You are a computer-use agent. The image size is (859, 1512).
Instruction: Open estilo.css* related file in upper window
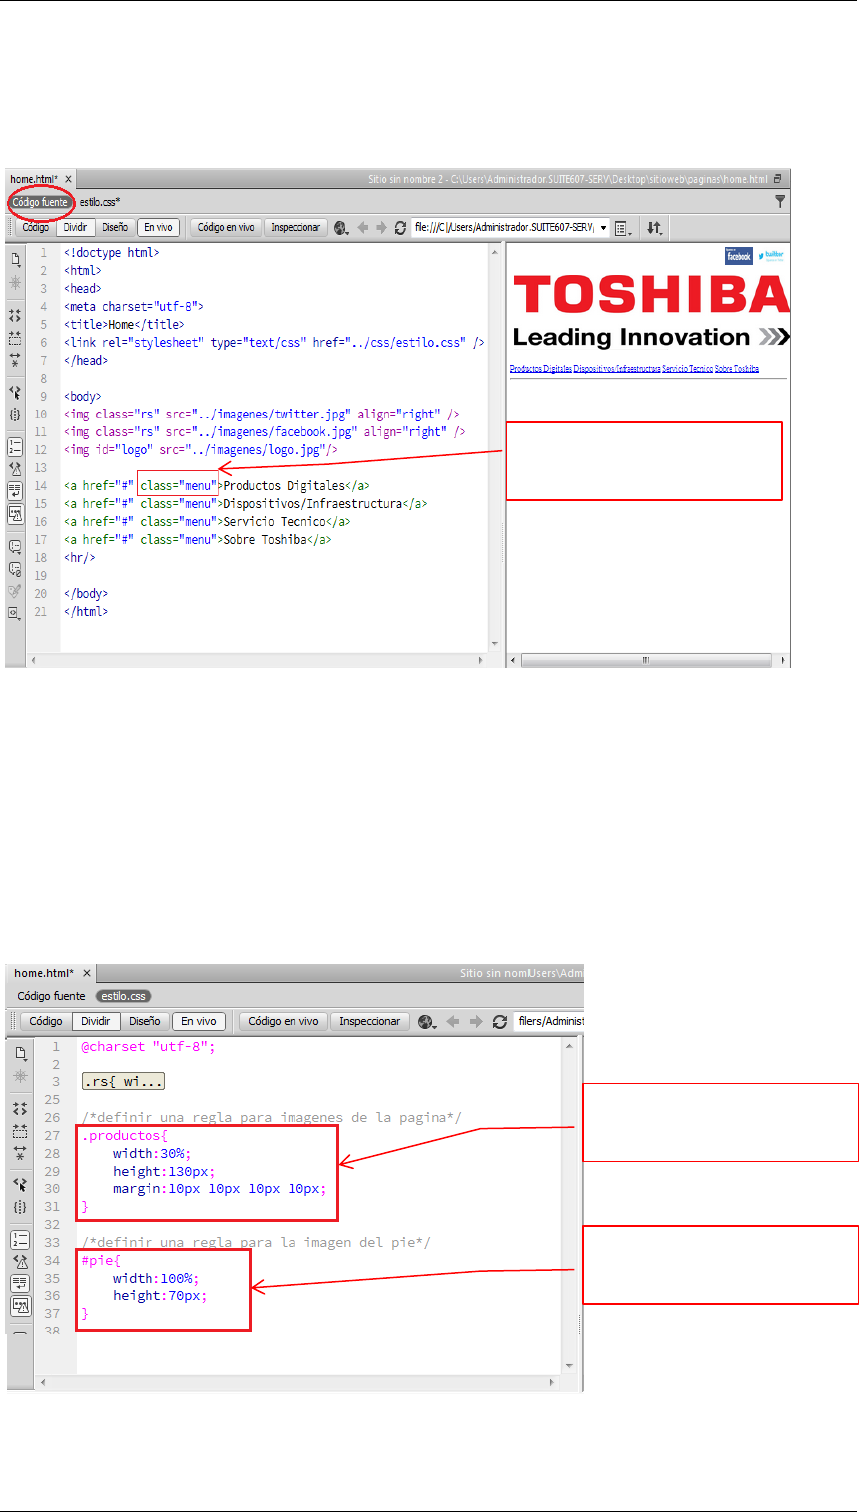pyautogui.click(x=100, y=201)
